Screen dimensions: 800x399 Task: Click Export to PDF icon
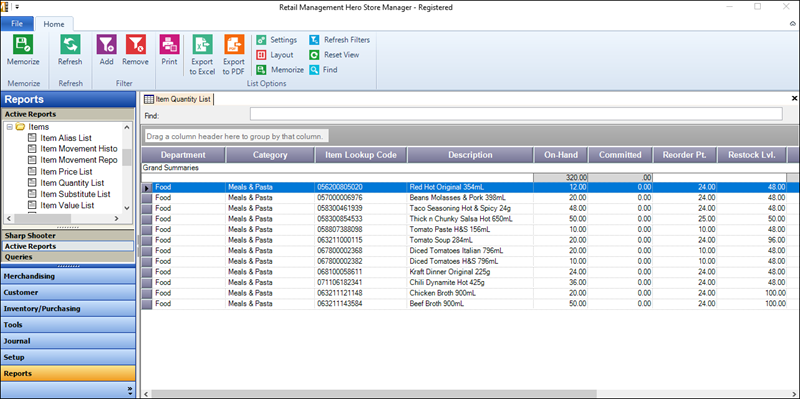click(x=234, y=45)
